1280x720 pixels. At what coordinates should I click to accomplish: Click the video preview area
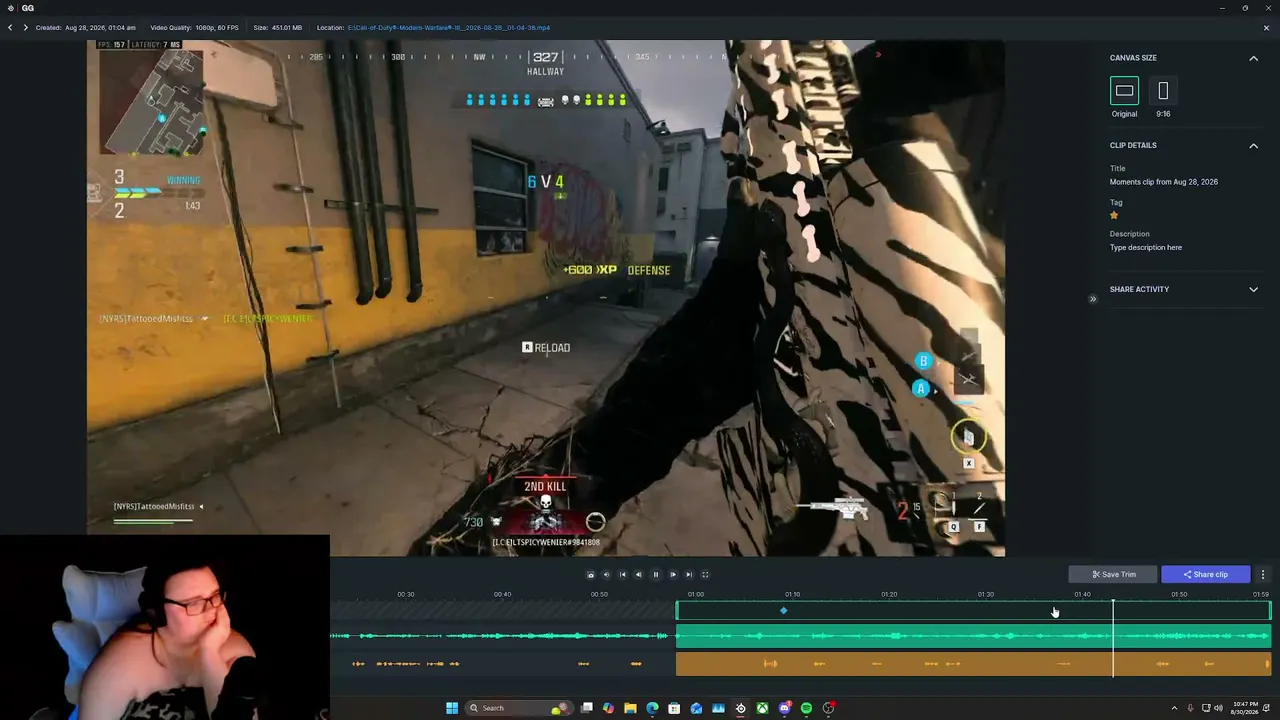click(x=546, y=298)
